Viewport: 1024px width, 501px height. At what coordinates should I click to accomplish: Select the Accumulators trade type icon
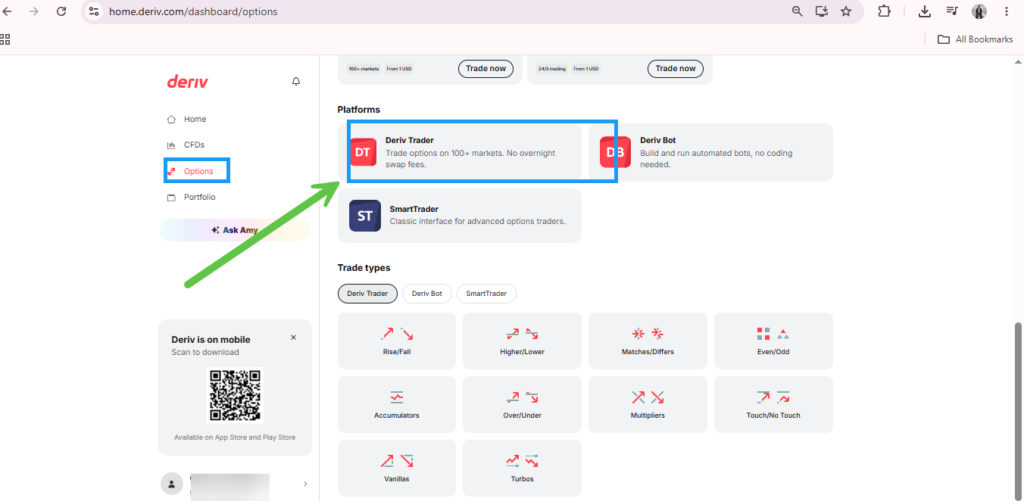(397, 397)
